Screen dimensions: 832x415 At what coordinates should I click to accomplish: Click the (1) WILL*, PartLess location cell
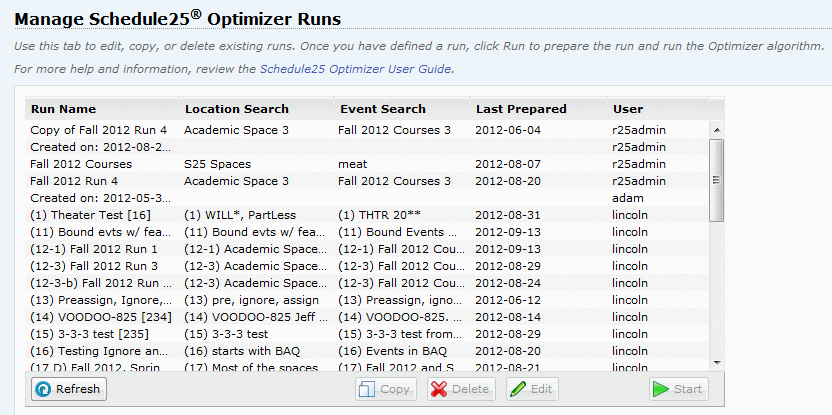(x=240, y=215)
